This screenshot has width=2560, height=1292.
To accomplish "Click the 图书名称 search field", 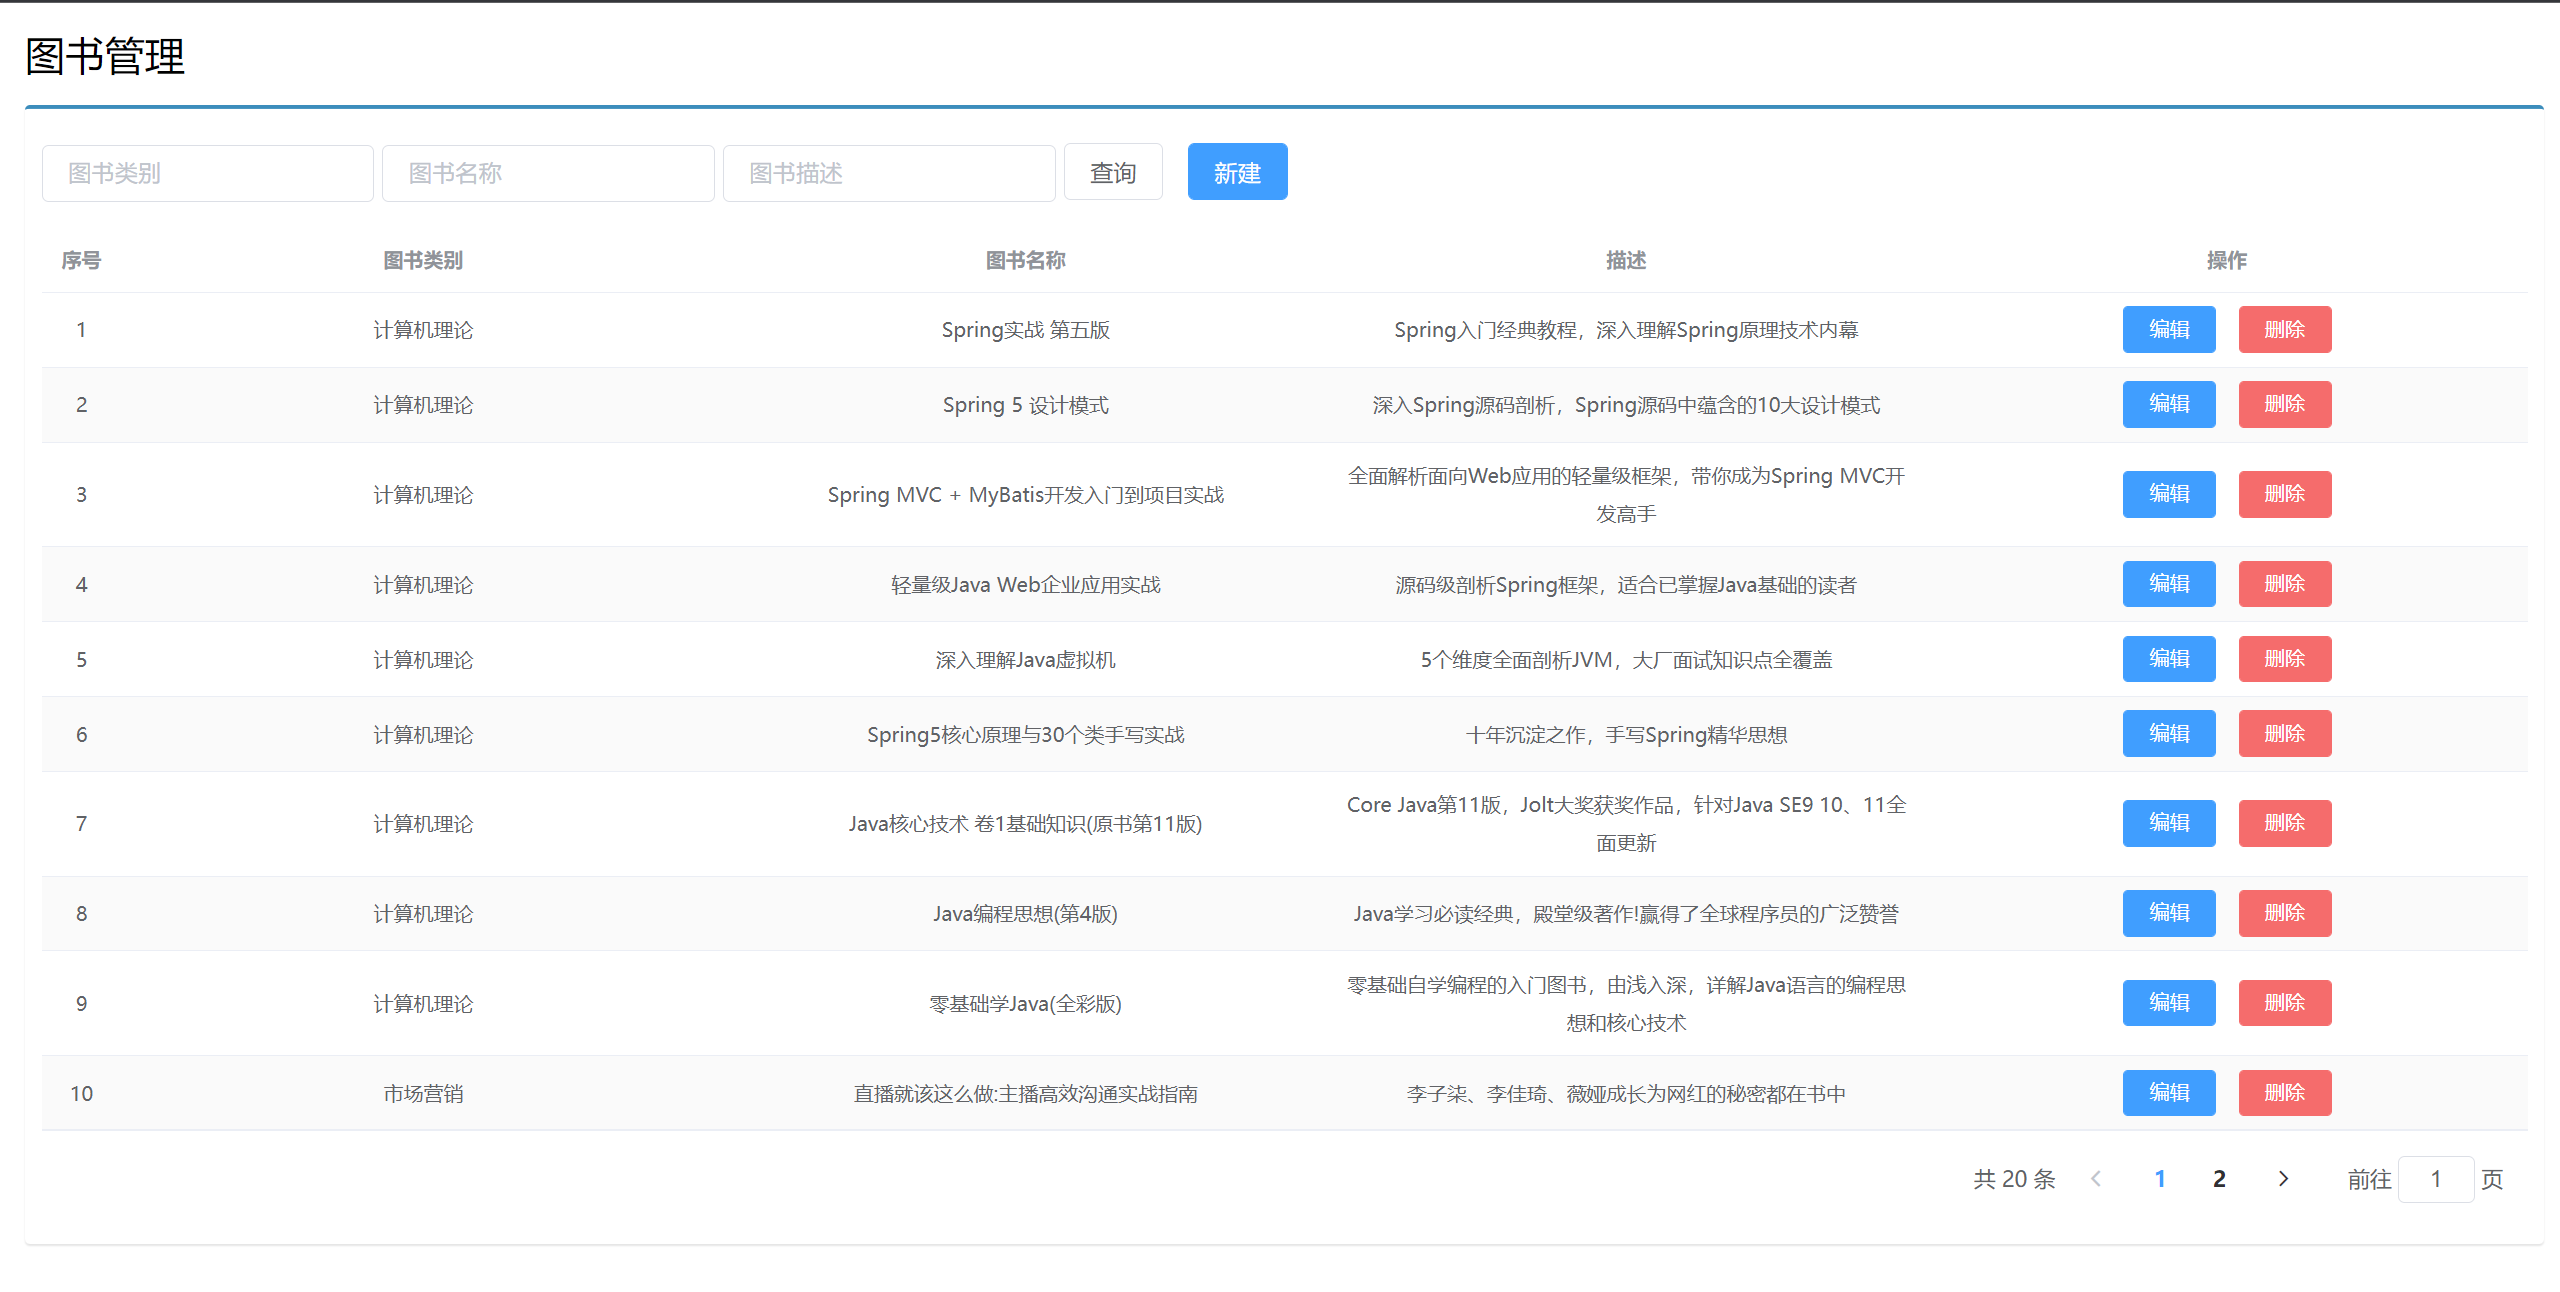I will point(547,172).
